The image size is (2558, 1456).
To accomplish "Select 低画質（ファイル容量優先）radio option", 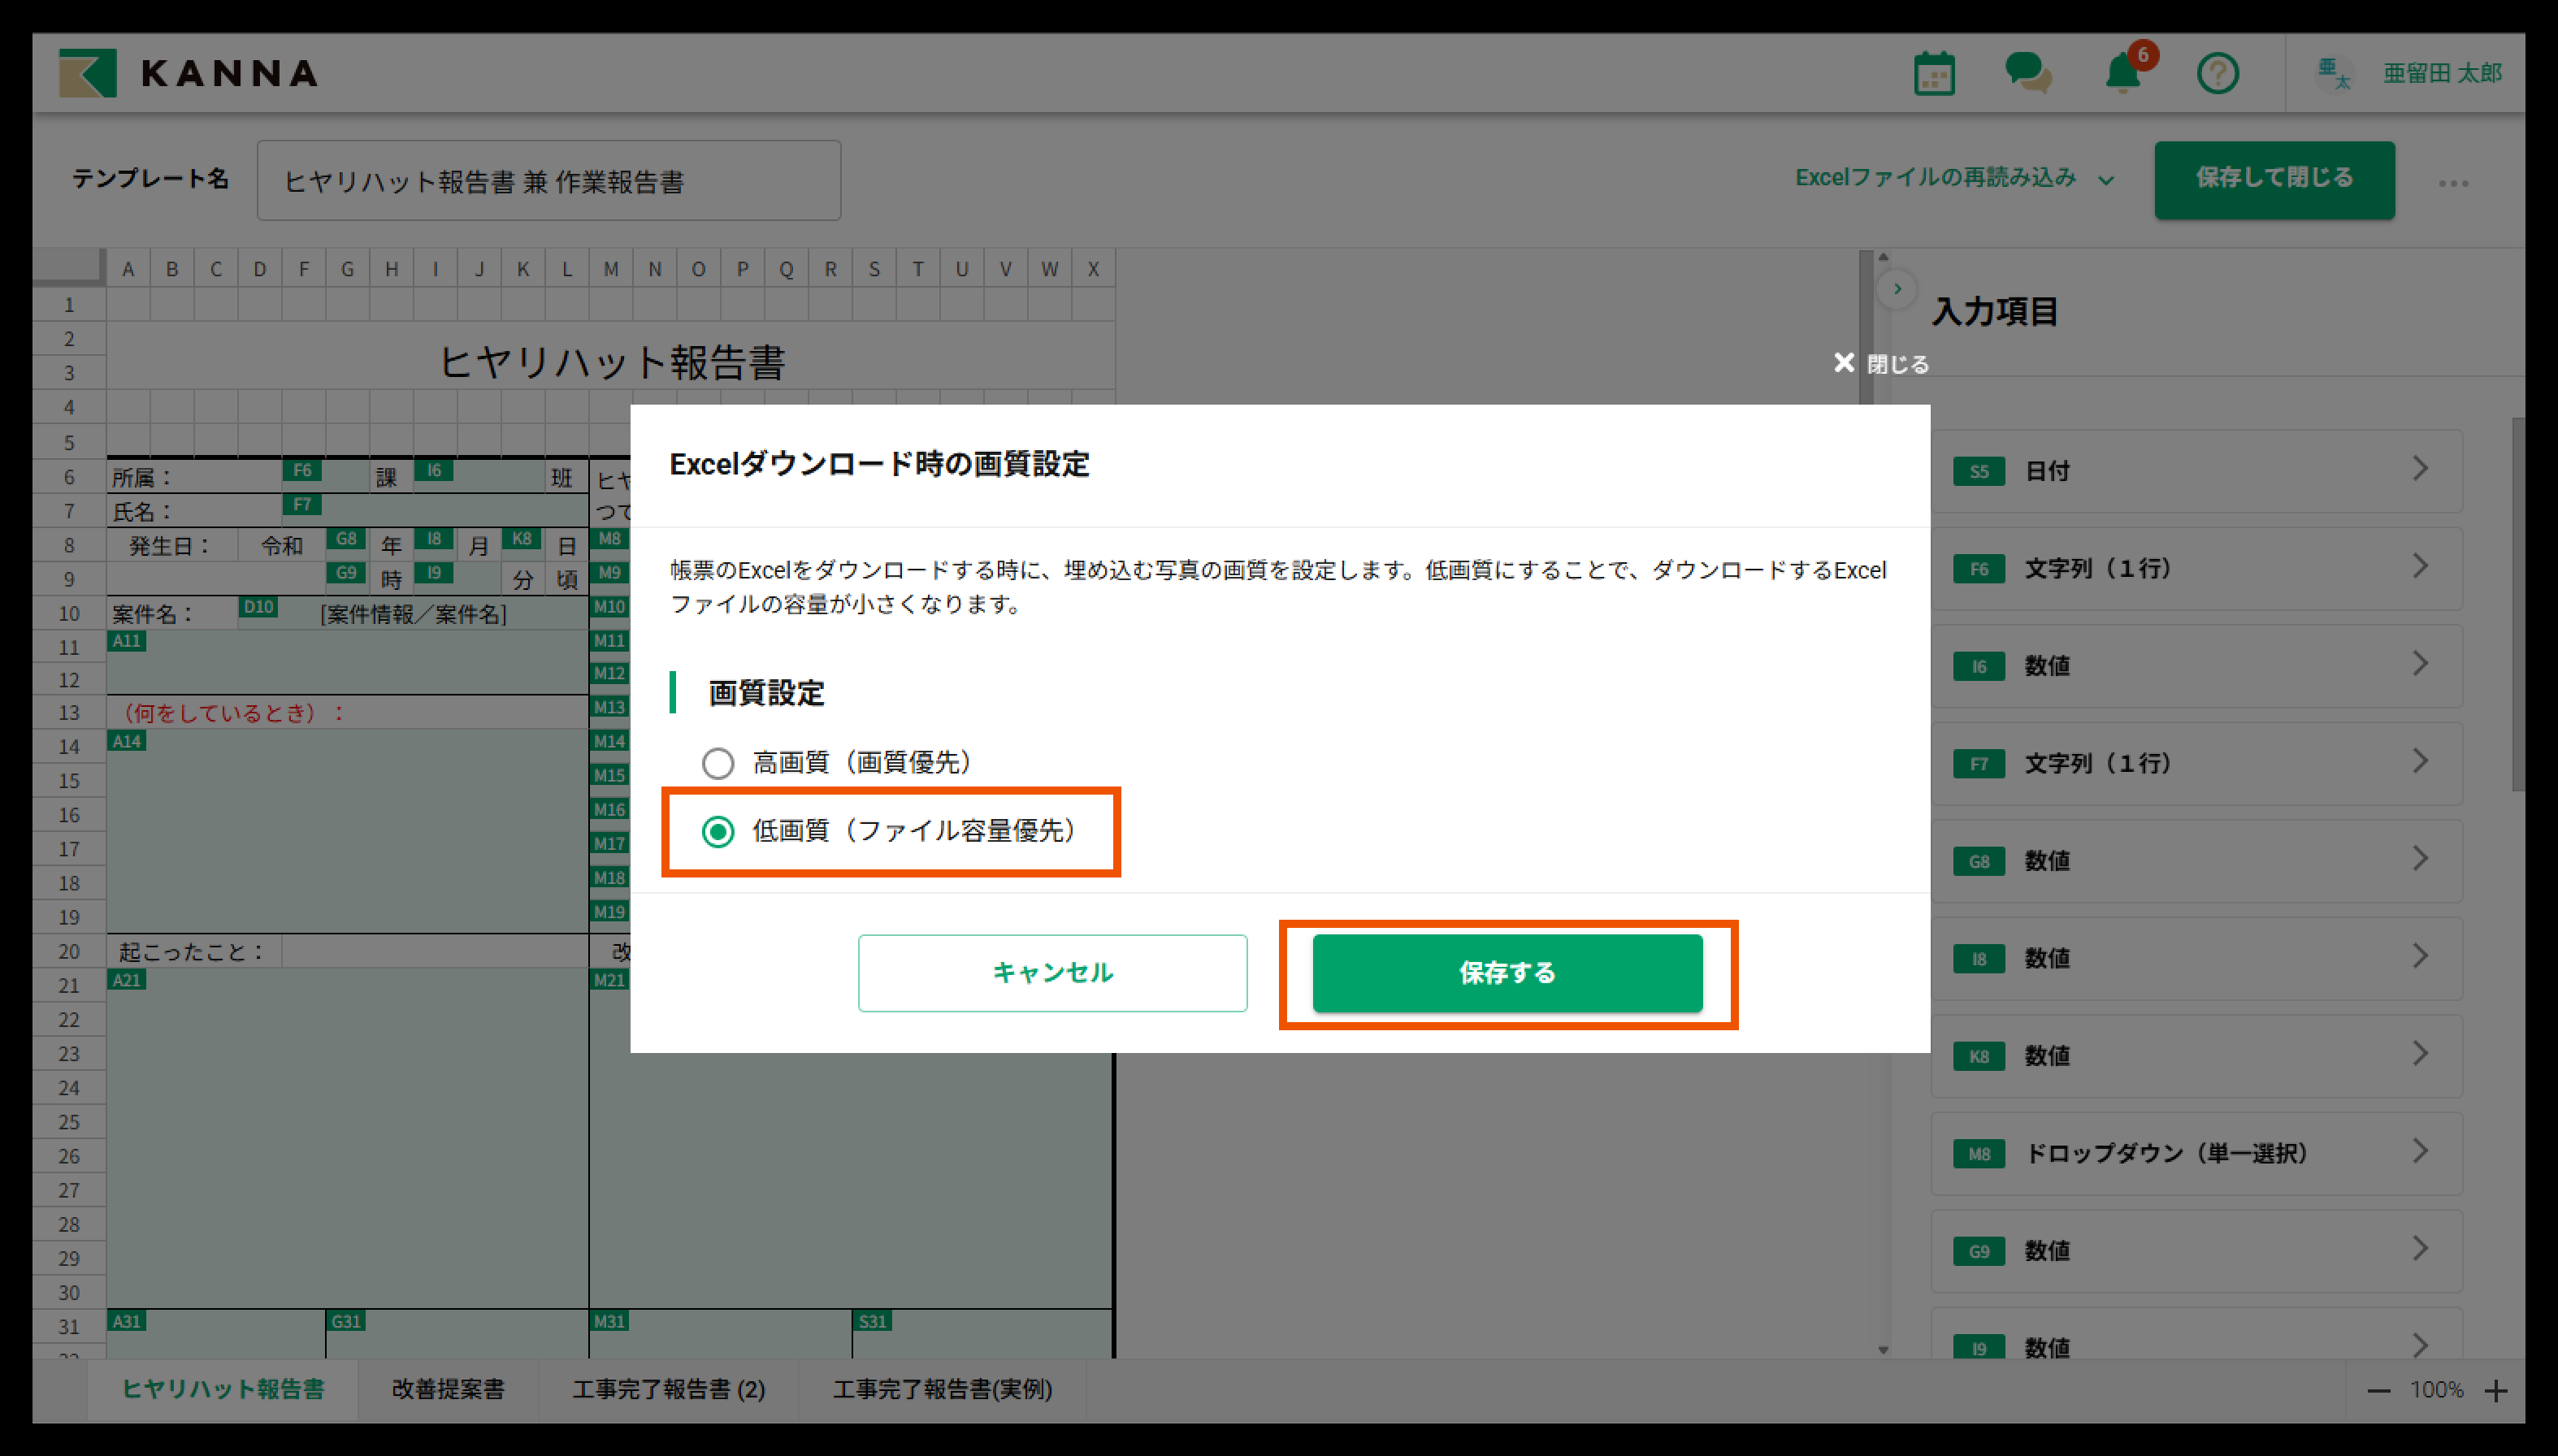I will 718,832.
